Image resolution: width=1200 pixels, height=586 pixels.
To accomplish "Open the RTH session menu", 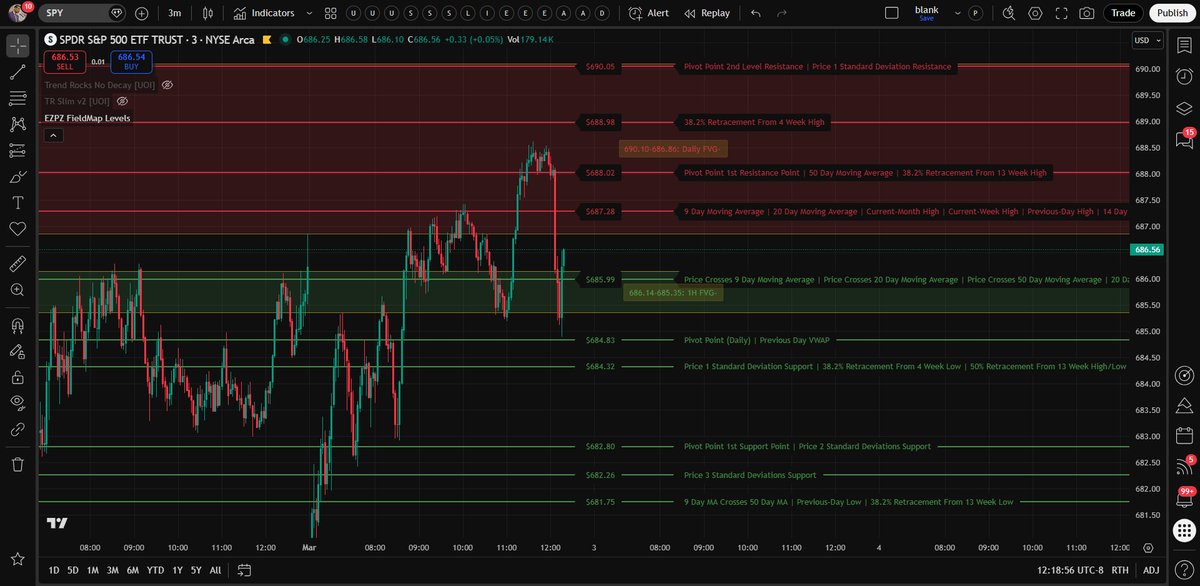I will pos(1122,570).
